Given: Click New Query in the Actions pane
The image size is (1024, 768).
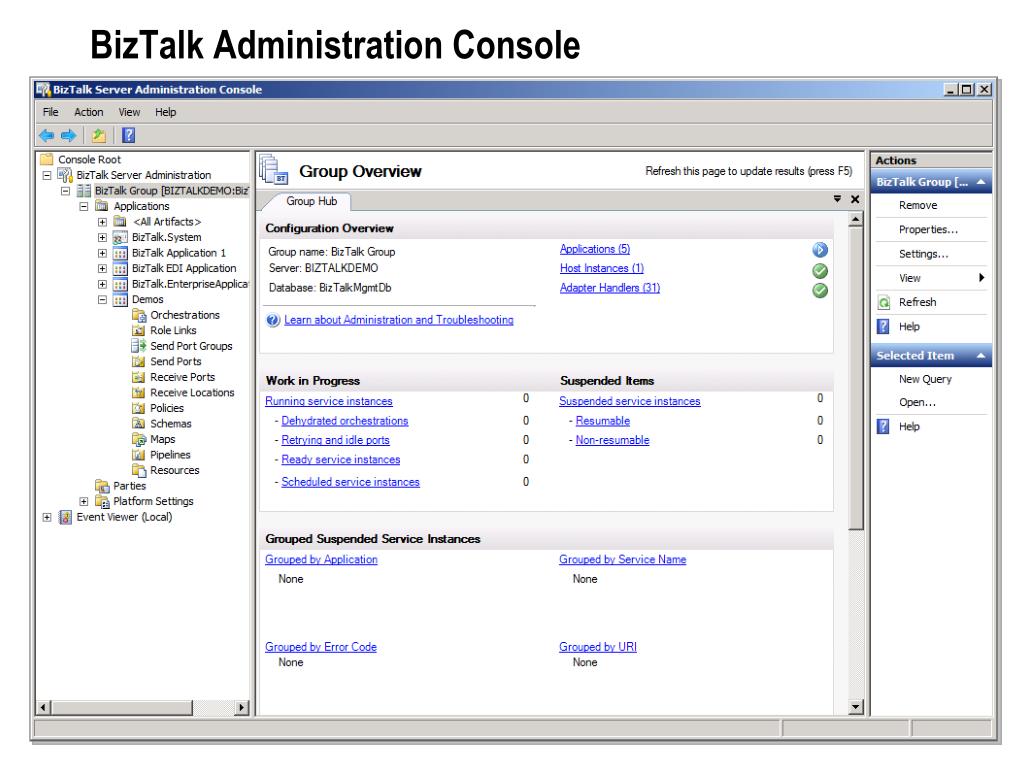Looking at the screenshot, I should [925, 379].
